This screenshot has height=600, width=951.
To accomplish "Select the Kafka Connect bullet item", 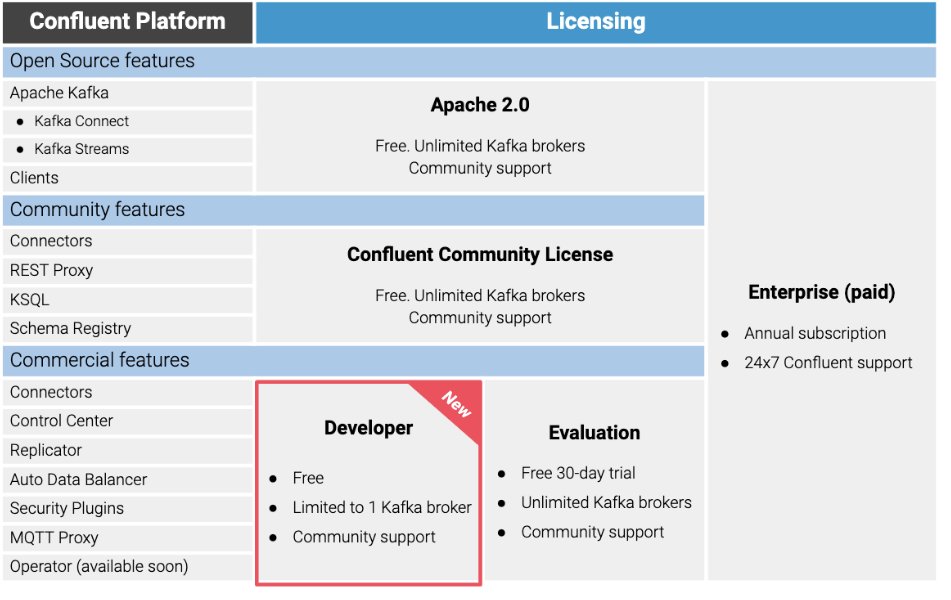I will [81, 121].
